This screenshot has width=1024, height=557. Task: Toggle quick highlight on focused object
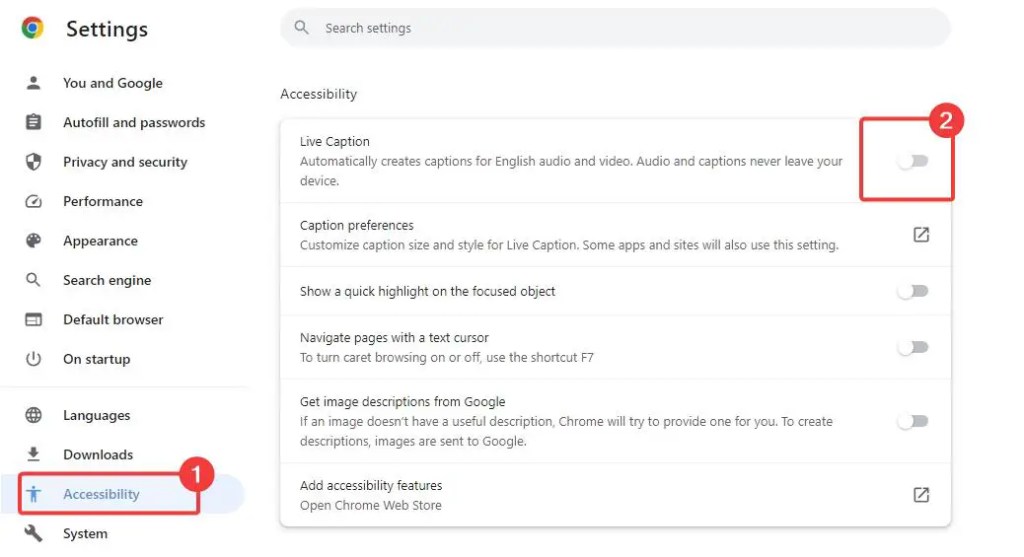point(912,291)
